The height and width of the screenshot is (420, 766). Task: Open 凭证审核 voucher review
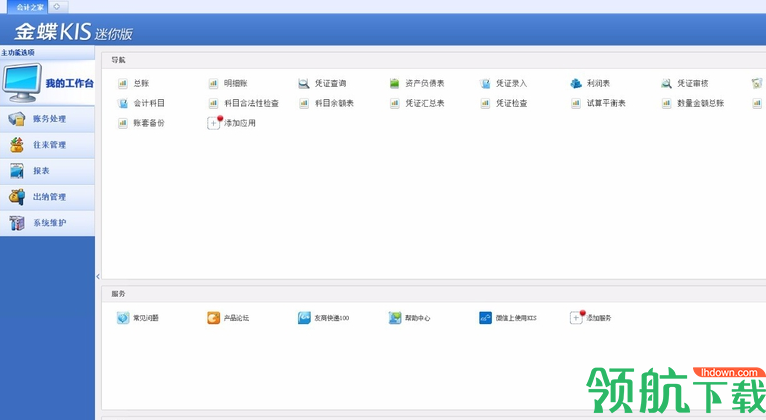(x=684, y=84)
